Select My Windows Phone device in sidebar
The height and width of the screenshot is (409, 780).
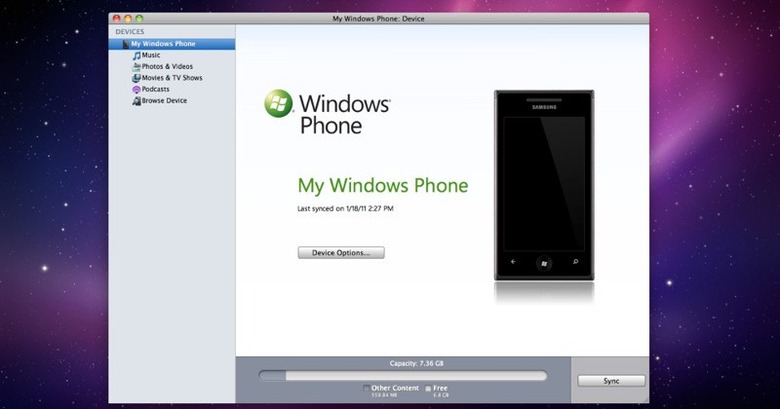[172, 44]
